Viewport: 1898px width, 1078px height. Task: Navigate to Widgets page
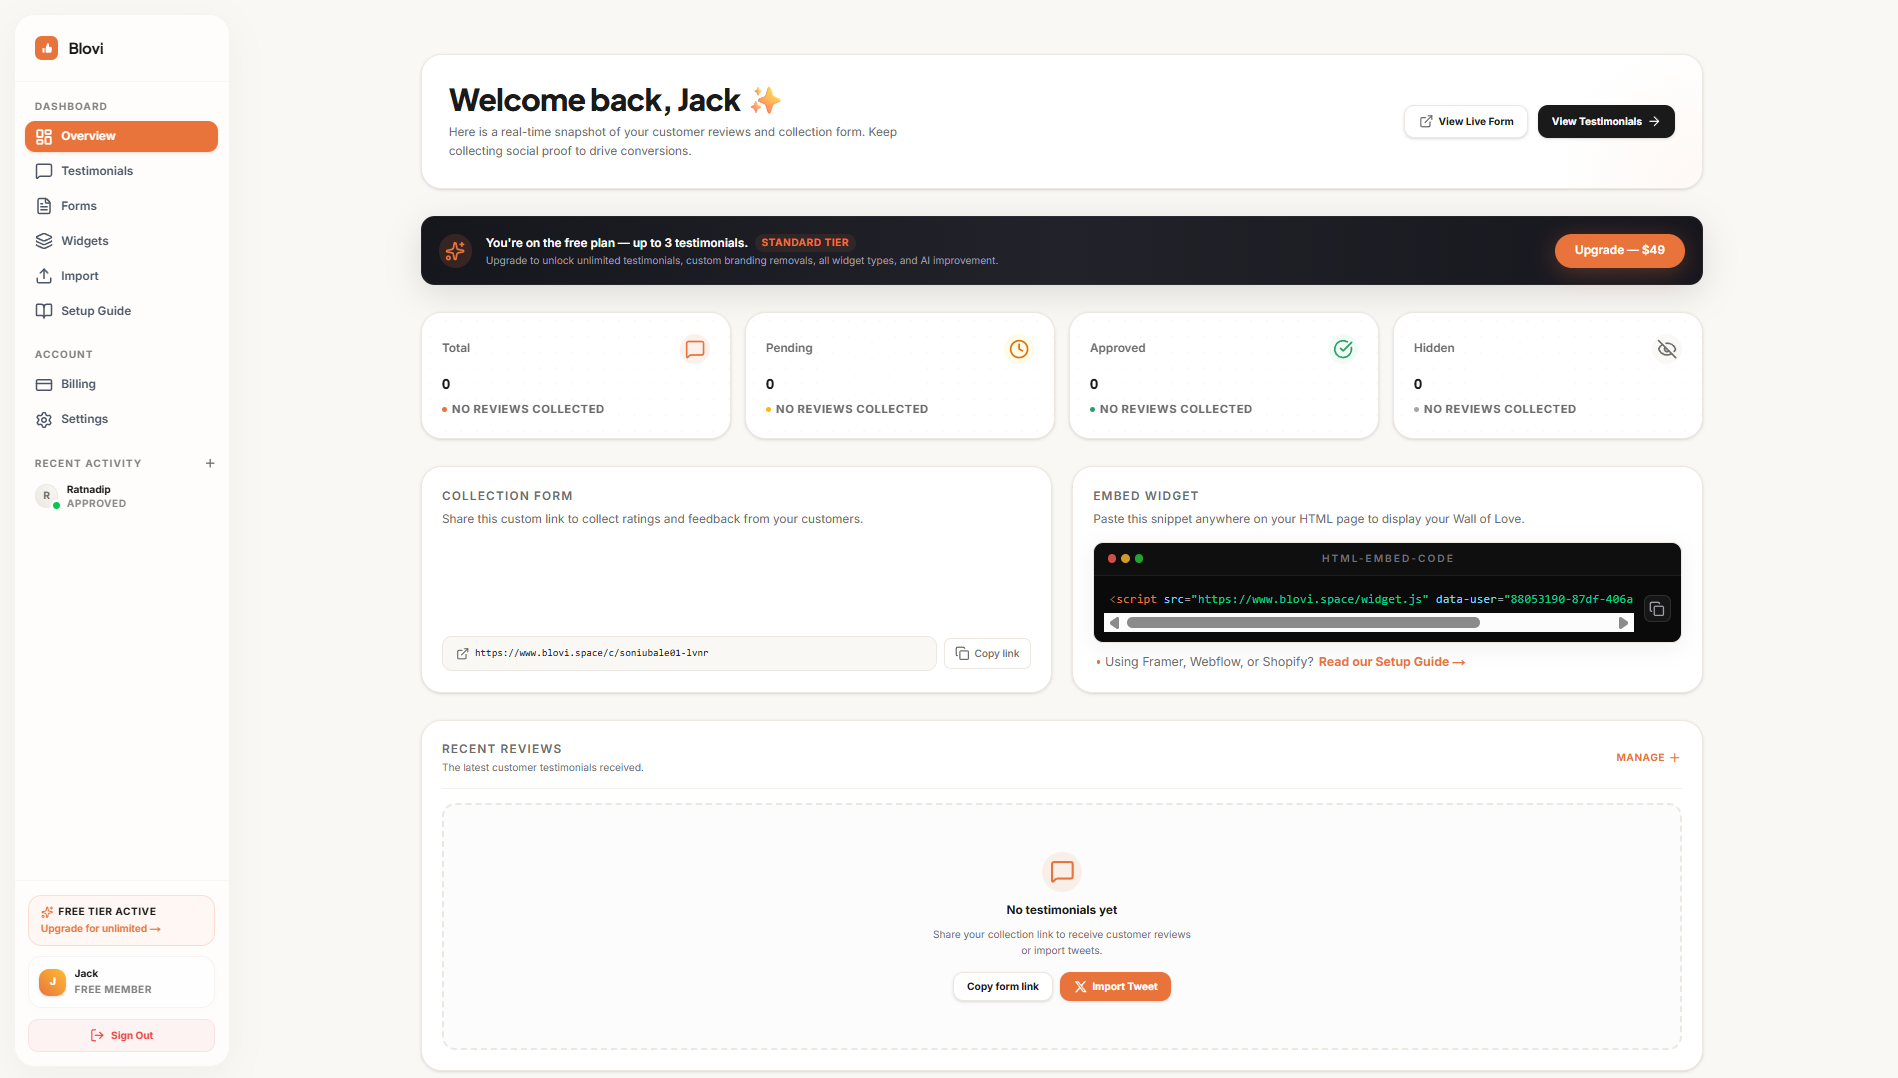tap(121, 241)
